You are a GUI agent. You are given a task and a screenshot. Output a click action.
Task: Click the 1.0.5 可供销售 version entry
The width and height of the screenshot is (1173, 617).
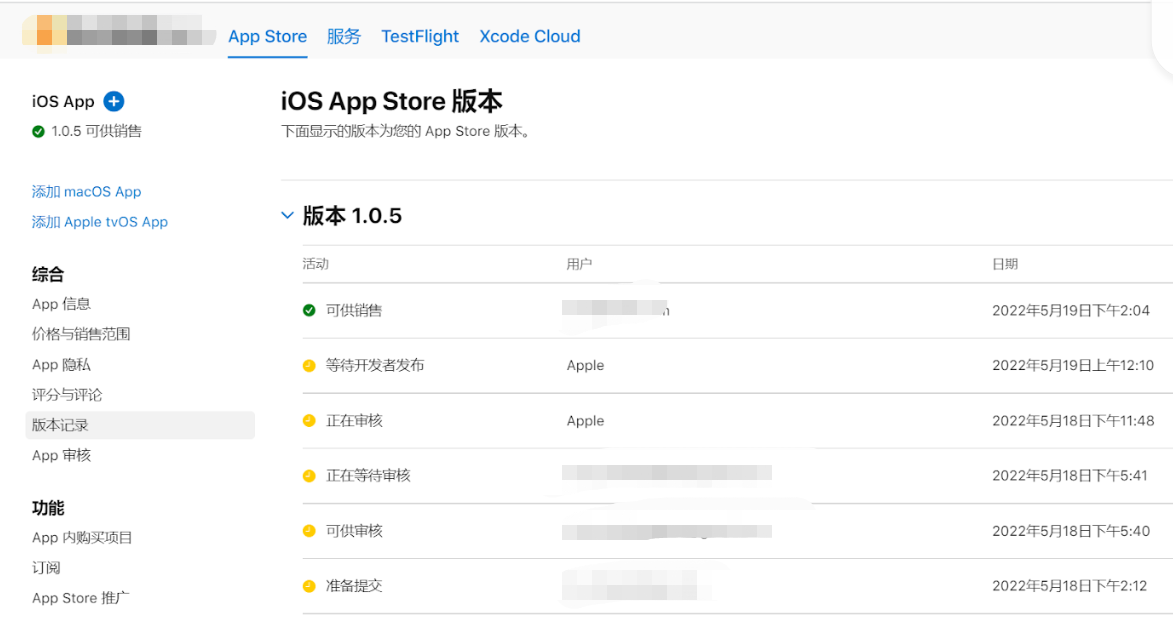pyautogui.click(x=97, y=132)
